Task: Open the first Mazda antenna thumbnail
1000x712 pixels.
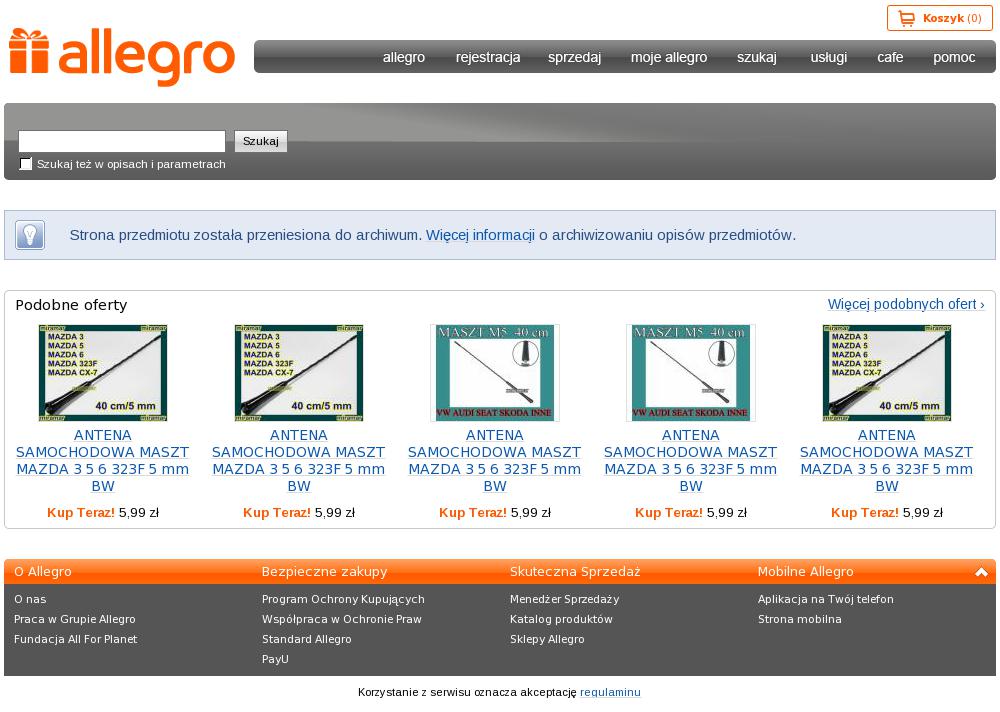Action: point(103,373)
